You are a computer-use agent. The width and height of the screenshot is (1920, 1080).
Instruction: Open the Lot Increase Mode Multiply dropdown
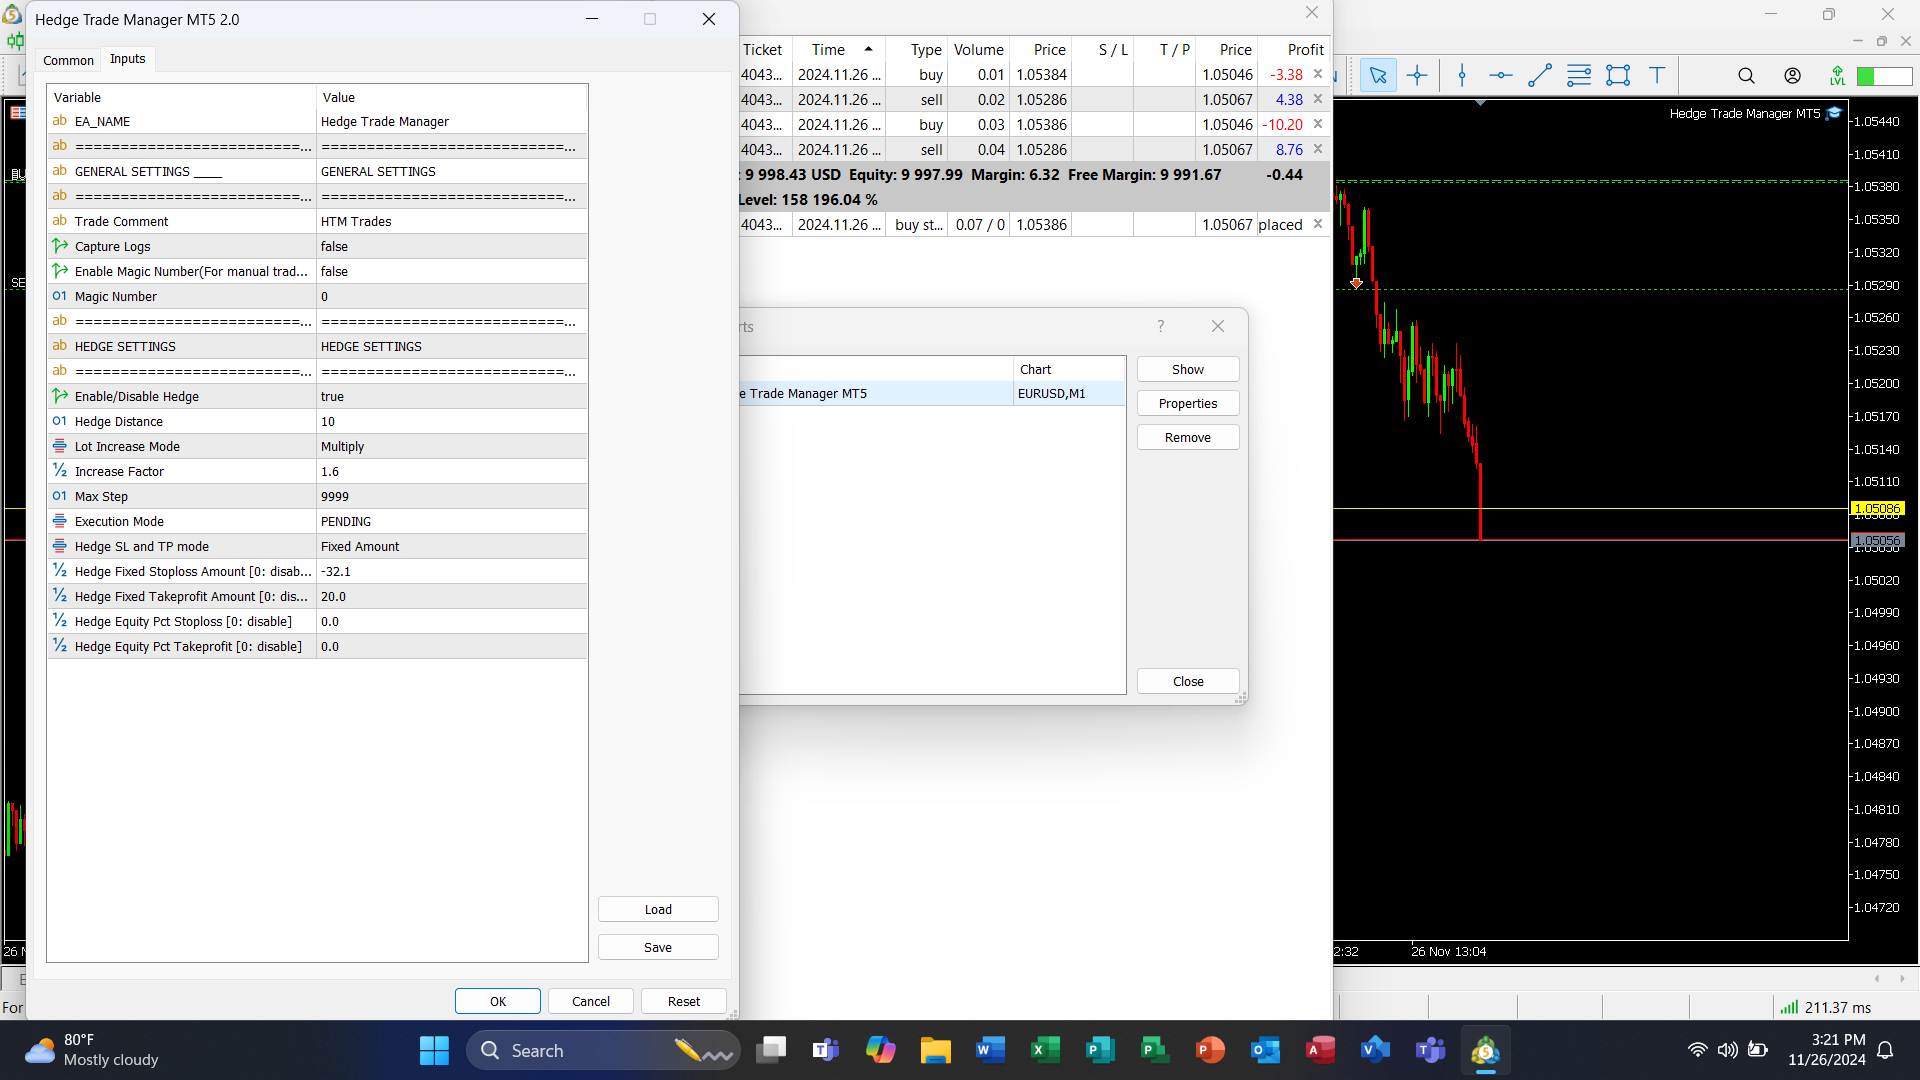452,446
